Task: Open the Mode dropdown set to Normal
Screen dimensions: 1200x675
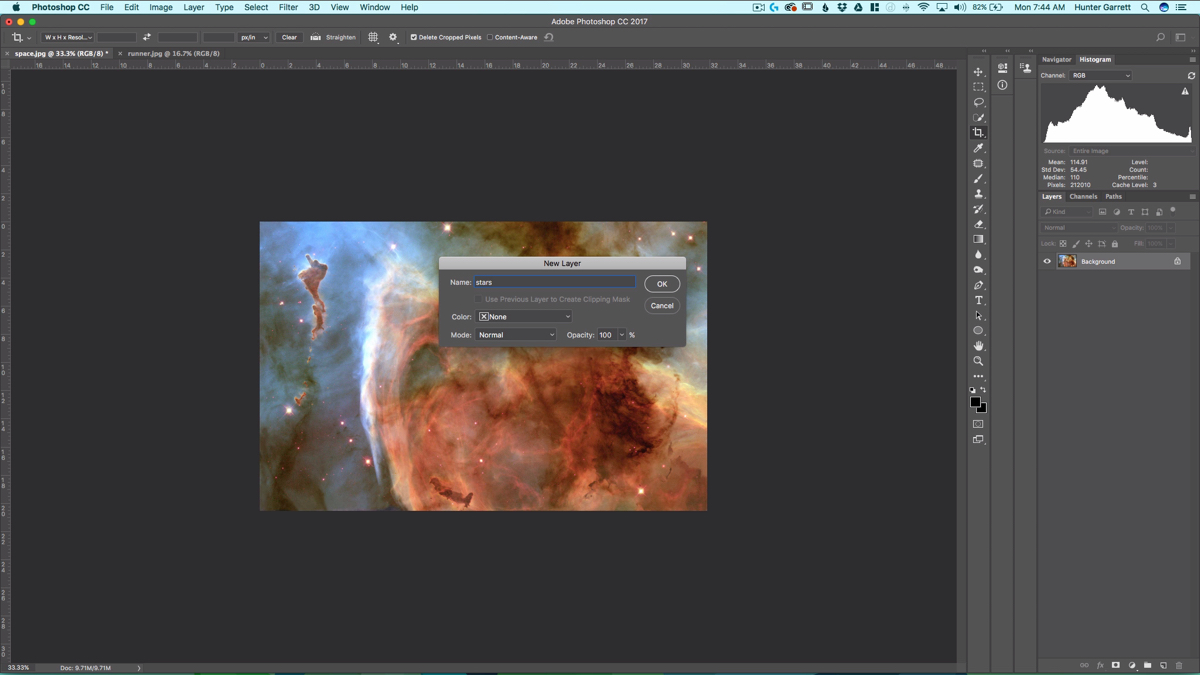Action: (x=516, y=335)
